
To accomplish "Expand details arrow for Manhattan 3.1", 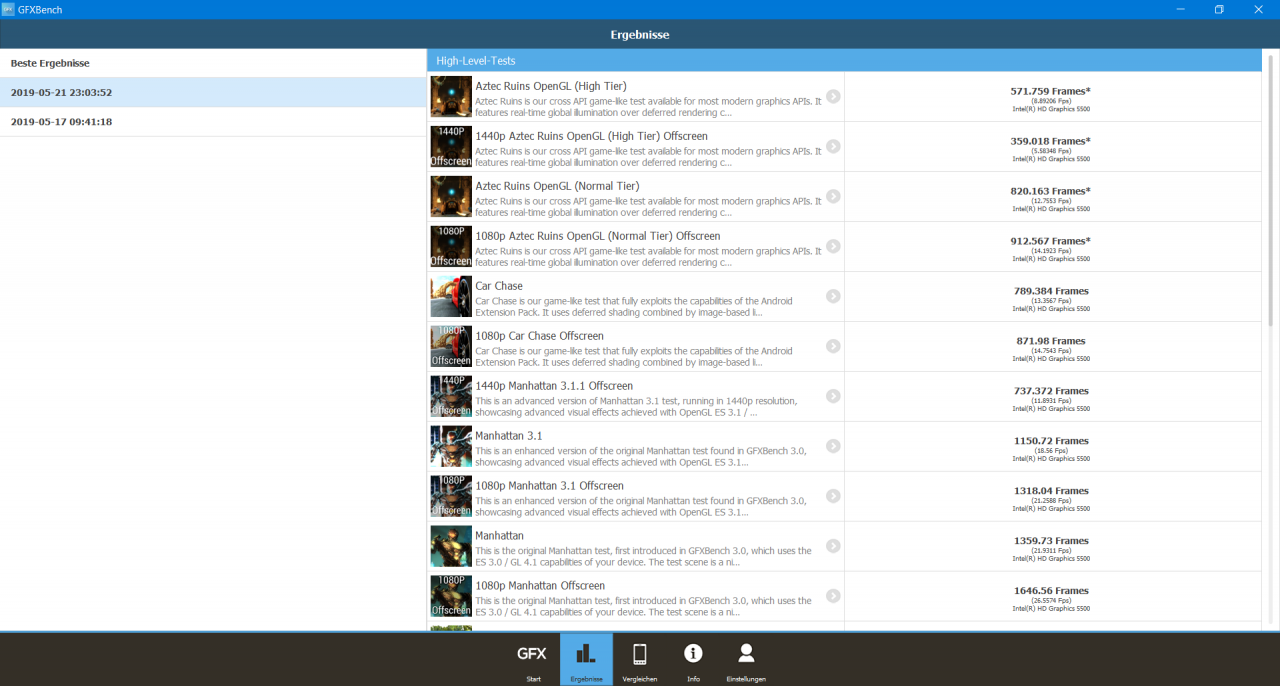I will (833, 446).
